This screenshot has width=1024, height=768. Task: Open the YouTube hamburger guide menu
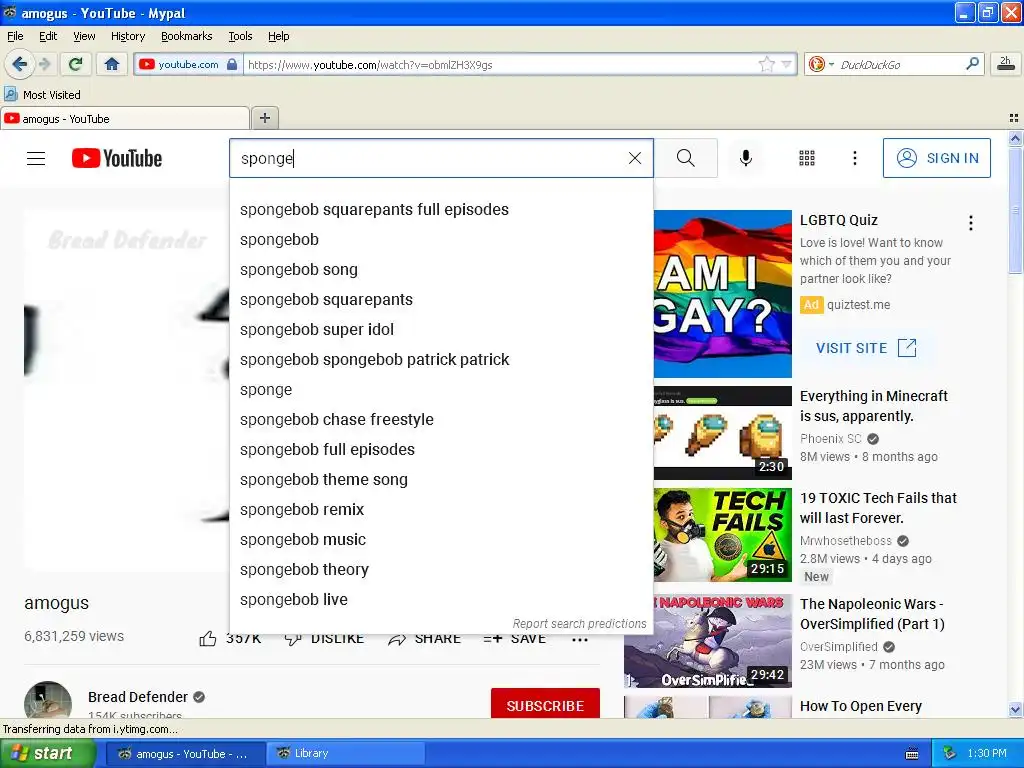36,158
